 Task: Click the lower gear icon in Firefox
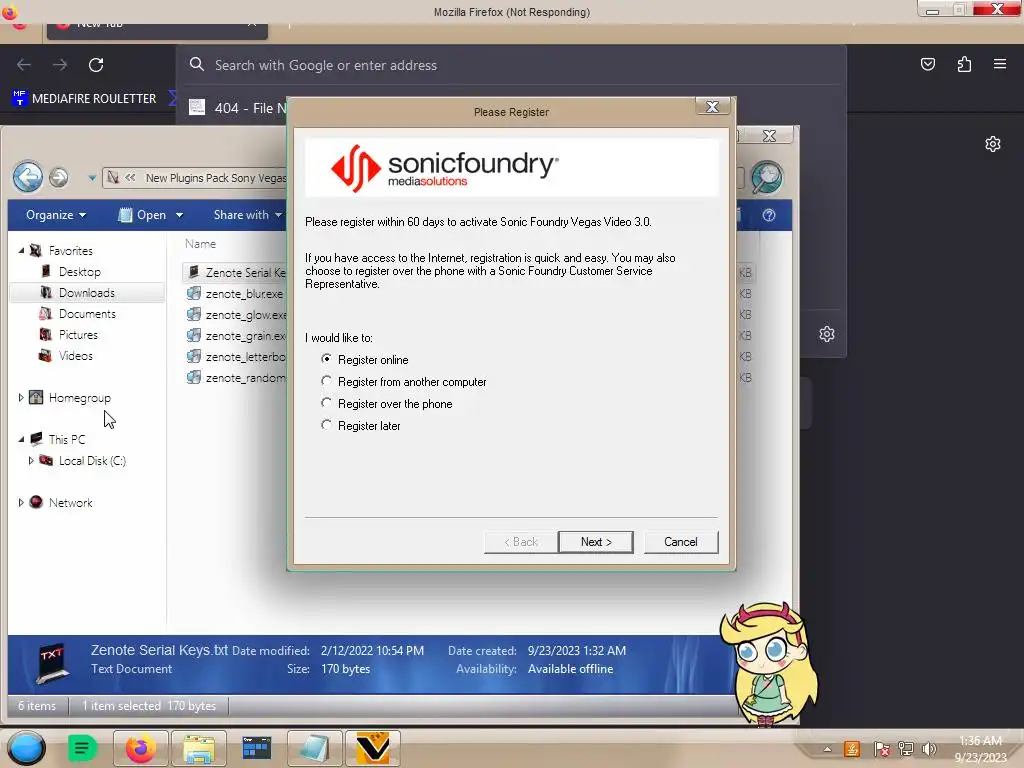pyautogui.click(x=827, y=334)
